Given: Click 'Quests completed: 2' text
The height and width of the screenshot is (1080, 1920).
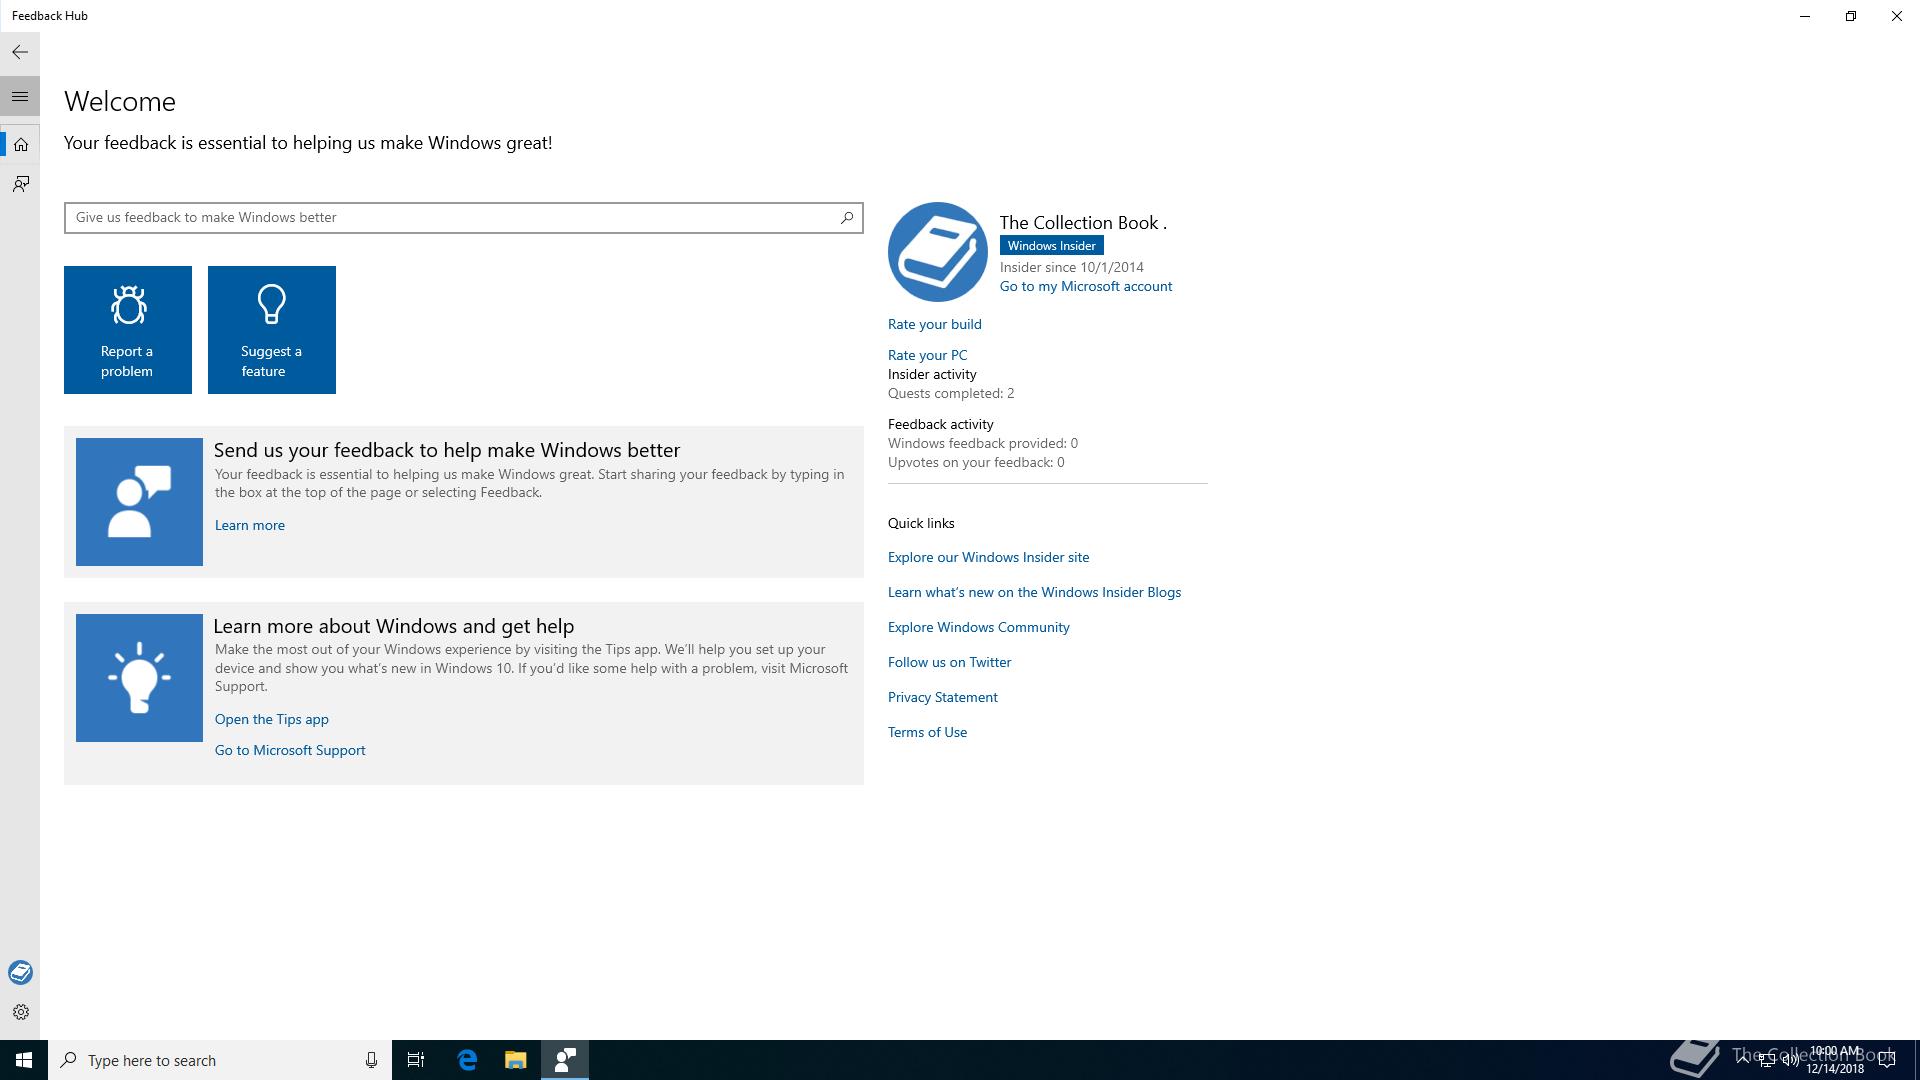Looking at the screenshot, I should point(951,393).
